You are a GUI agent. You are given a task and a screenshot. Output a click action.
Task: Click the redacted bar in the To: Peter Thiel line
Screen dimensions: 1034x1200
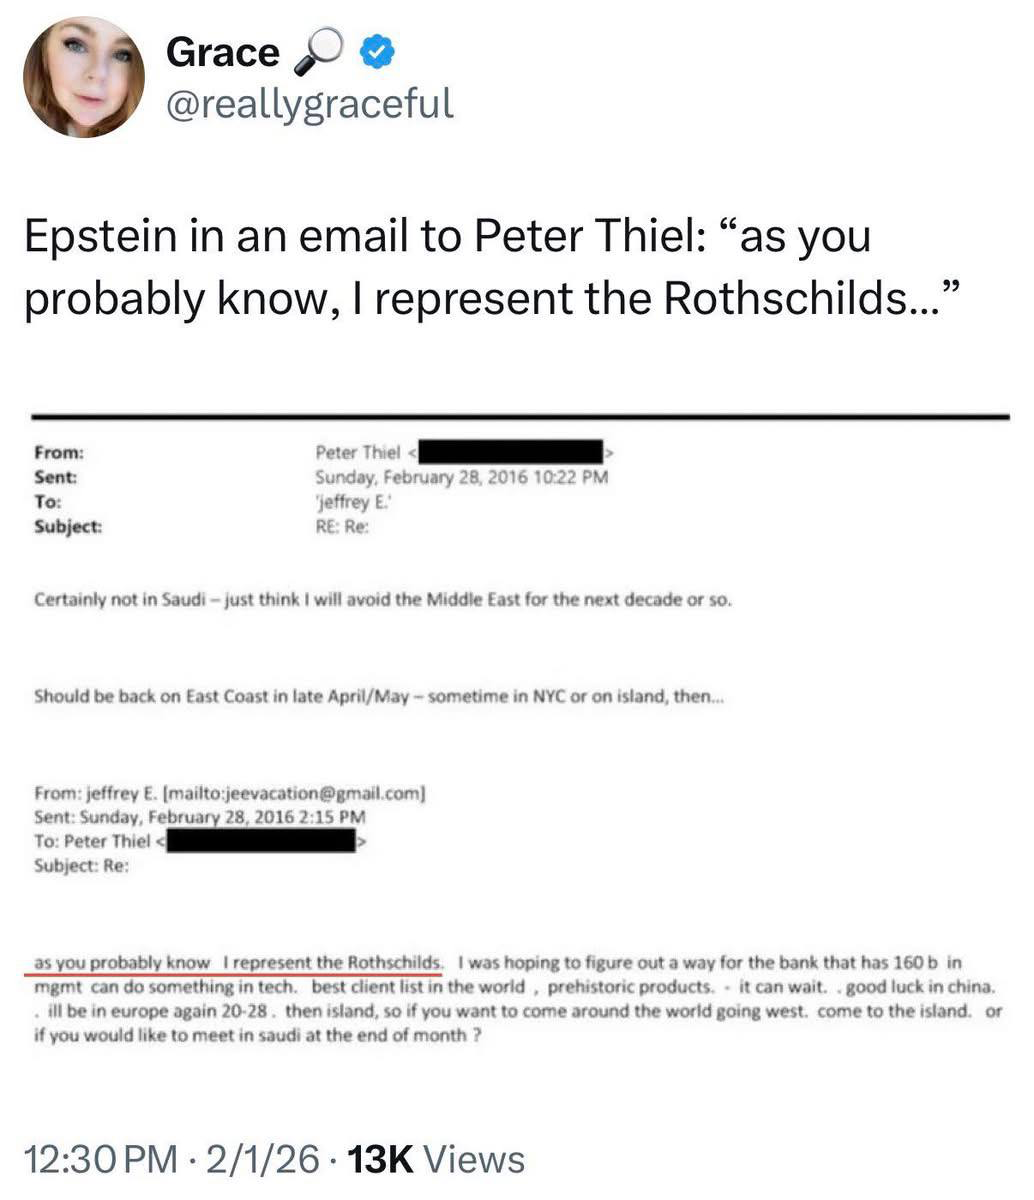[262, 842]
